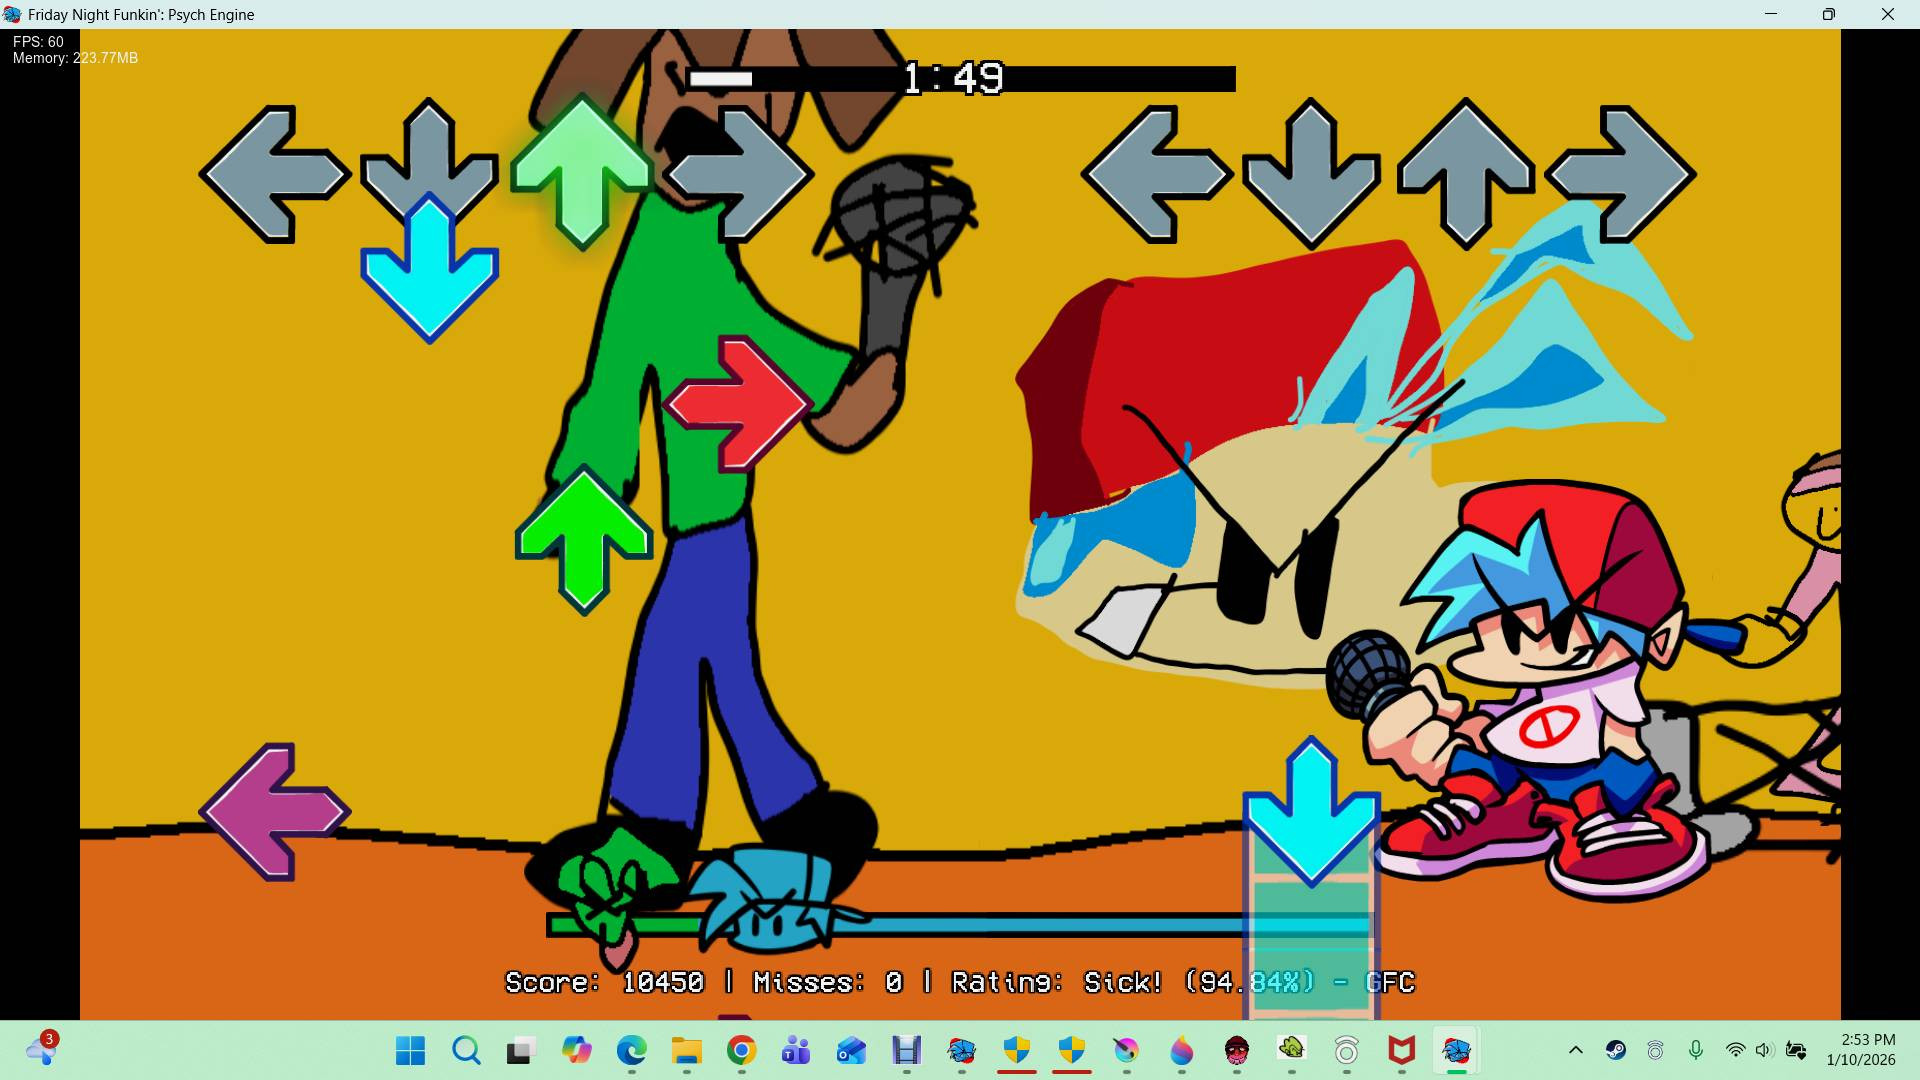Click the opponent's grey right strum arrow
The height and width of the screenshot is (1080, 1920).
tap(738, 174)
